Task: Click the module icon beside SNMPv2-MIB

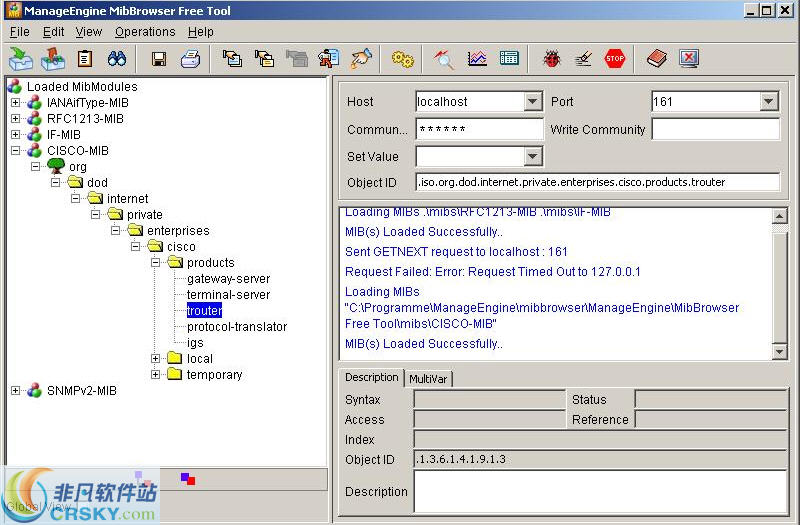Action: (x=34, y=390)
